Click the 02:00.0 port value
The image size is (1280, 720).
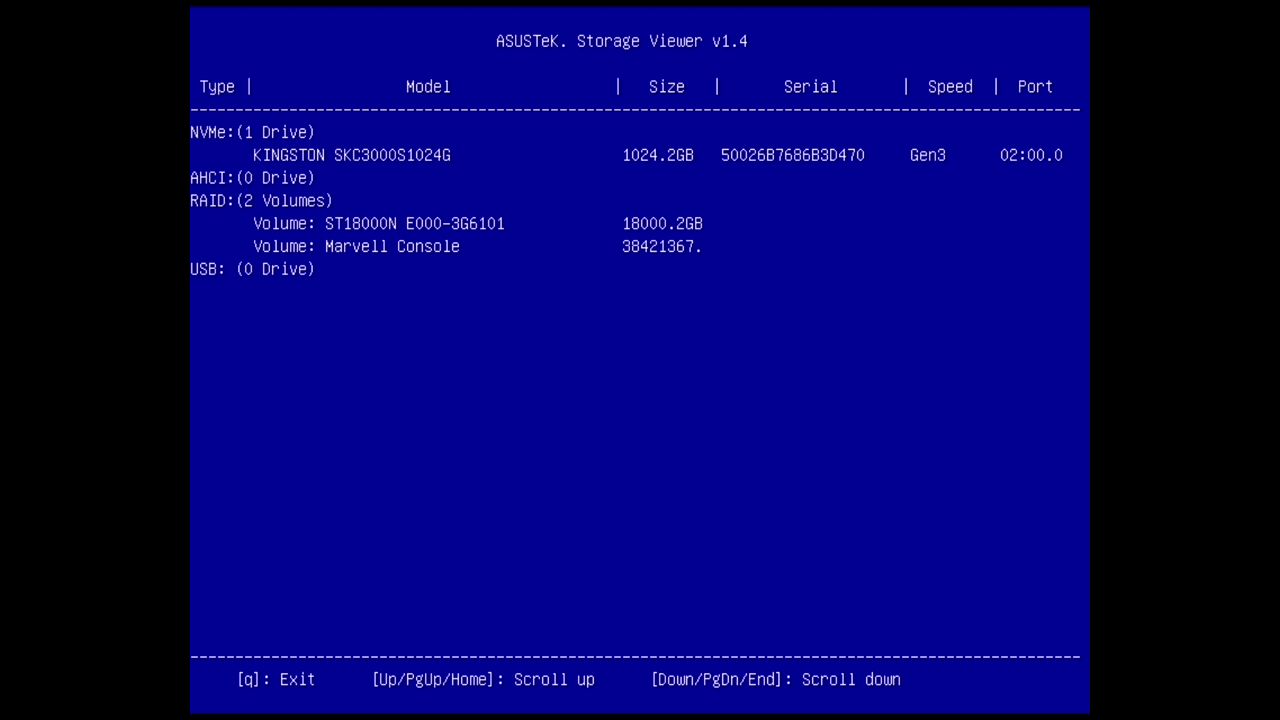[x=1031, y=155]
